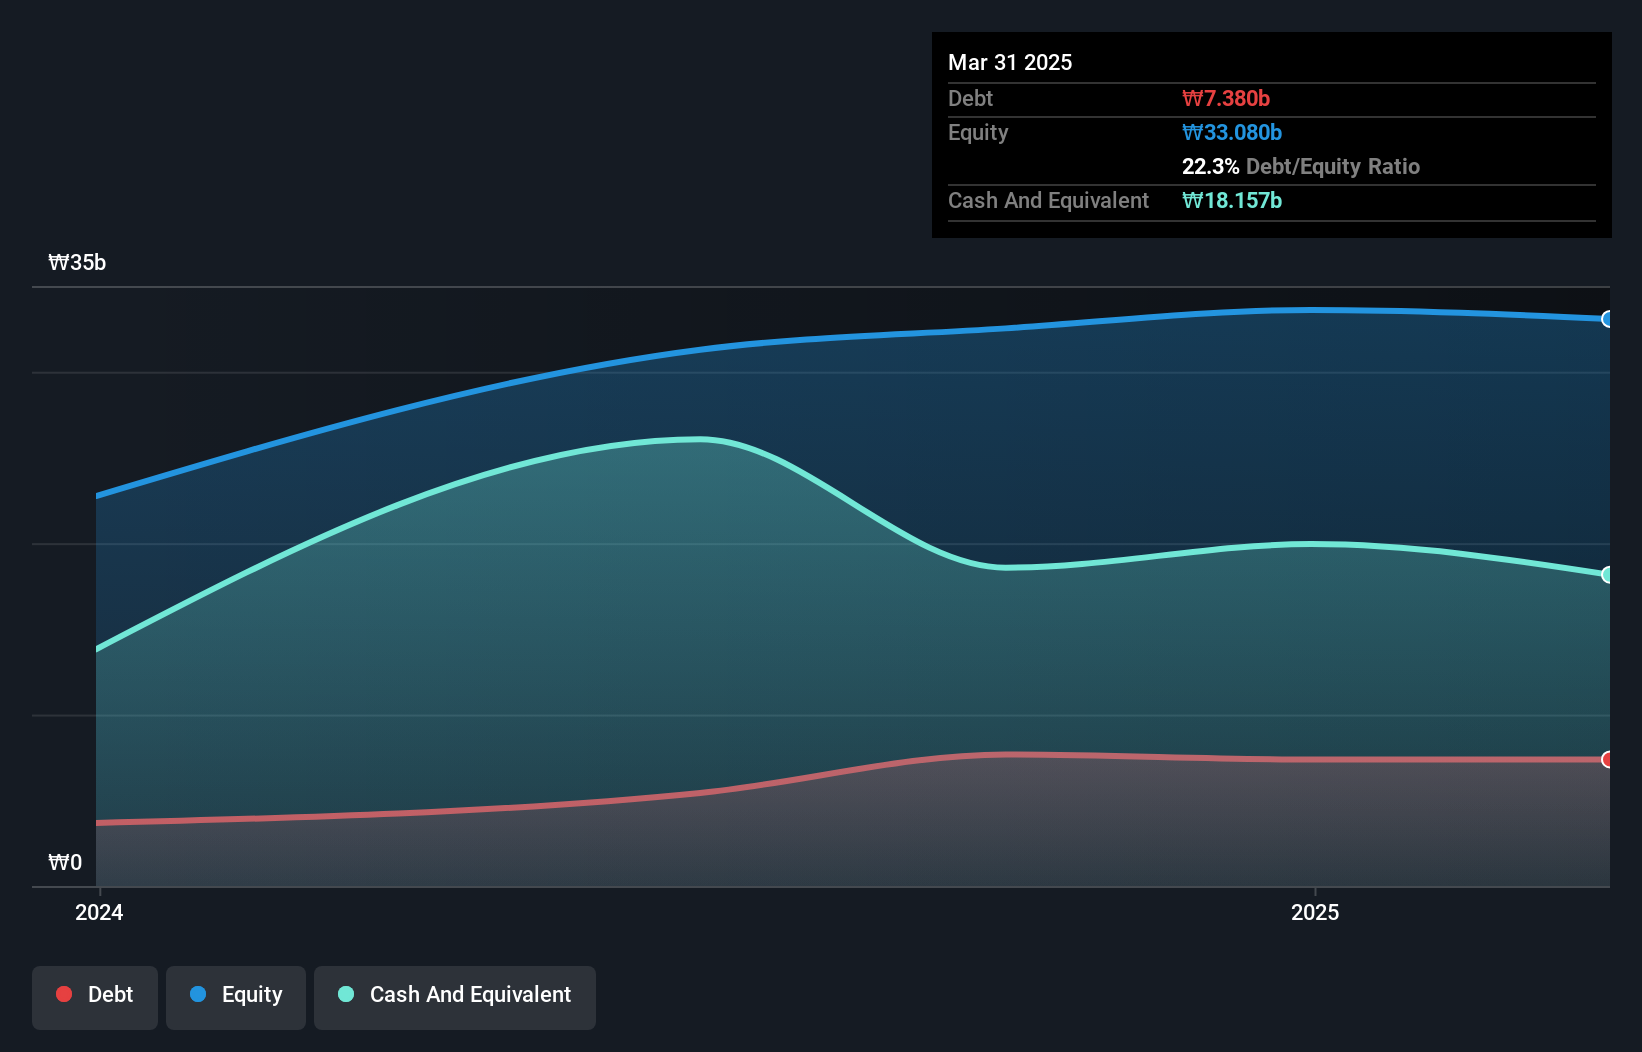Expand the Mar 31 2025 tooltip header
This screenshot has height=1052, width=1642.
click(x=1010, y=62)
